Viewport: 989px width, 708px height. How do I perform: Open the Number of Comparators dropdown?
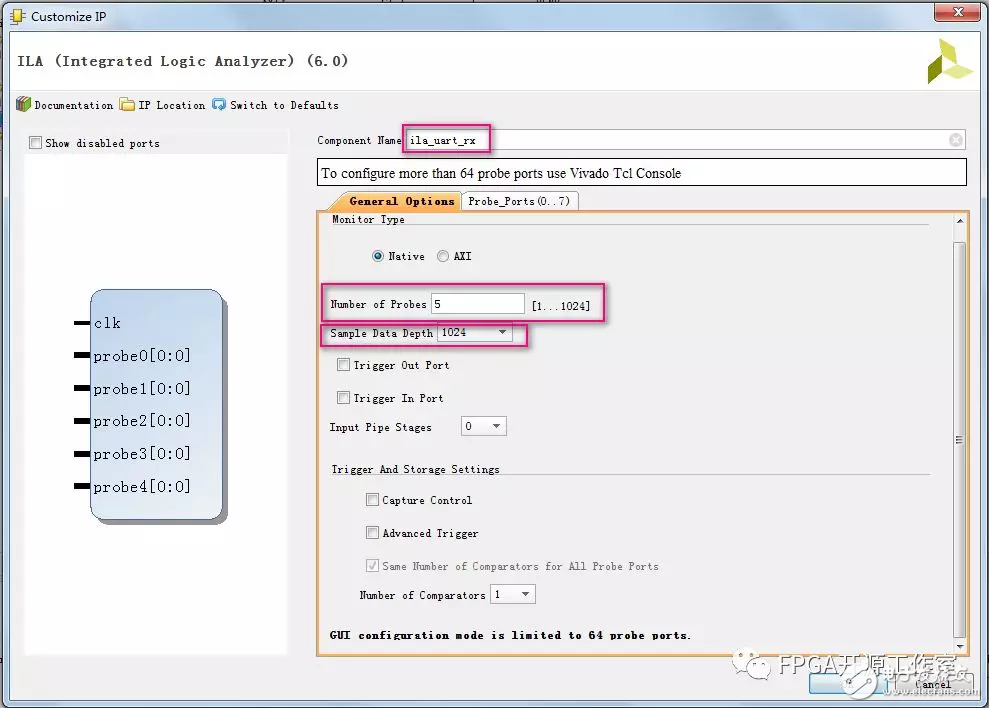tap(513, 594)
